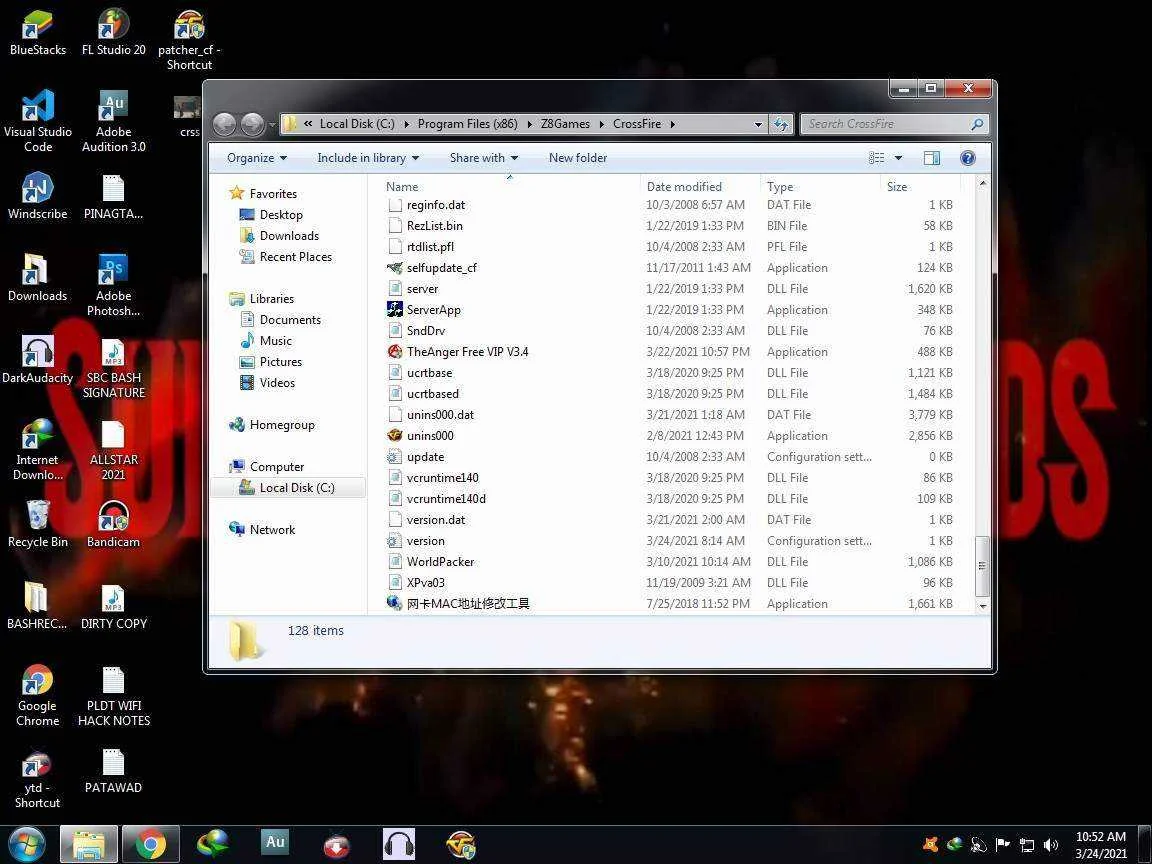Navigate to Local Disk (C:) breadcrumb

357,124
